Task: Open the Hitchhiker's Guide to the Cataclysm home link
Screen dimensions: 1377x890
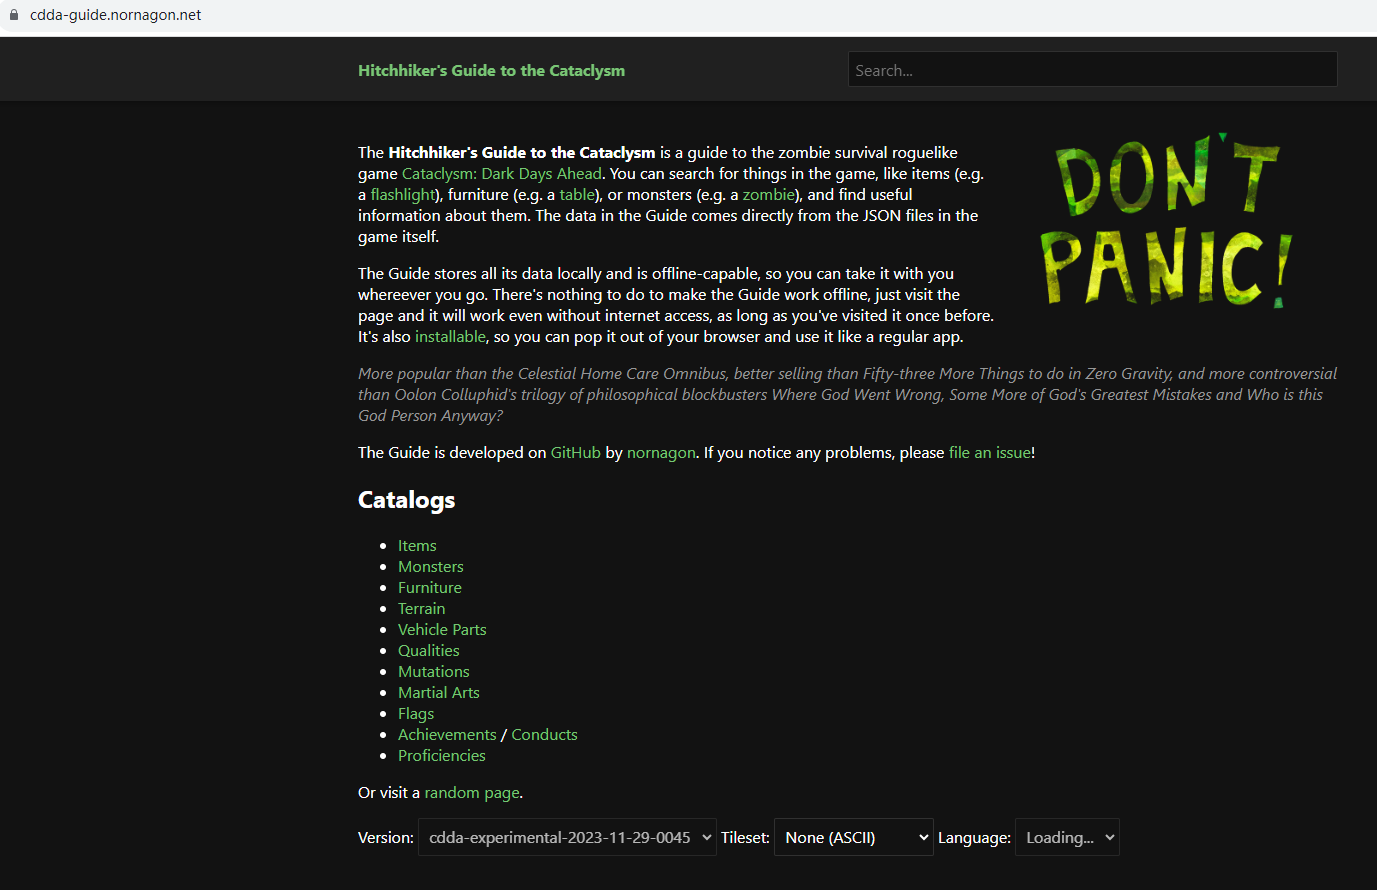Action: tap(491, 71)
